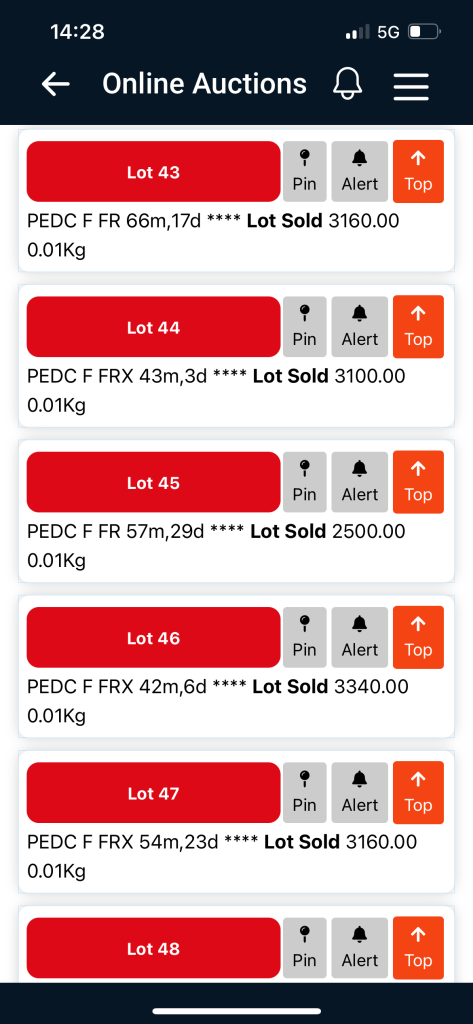Pin Lot 43
The image size is (473, 1024).
[x=304, y=172]
